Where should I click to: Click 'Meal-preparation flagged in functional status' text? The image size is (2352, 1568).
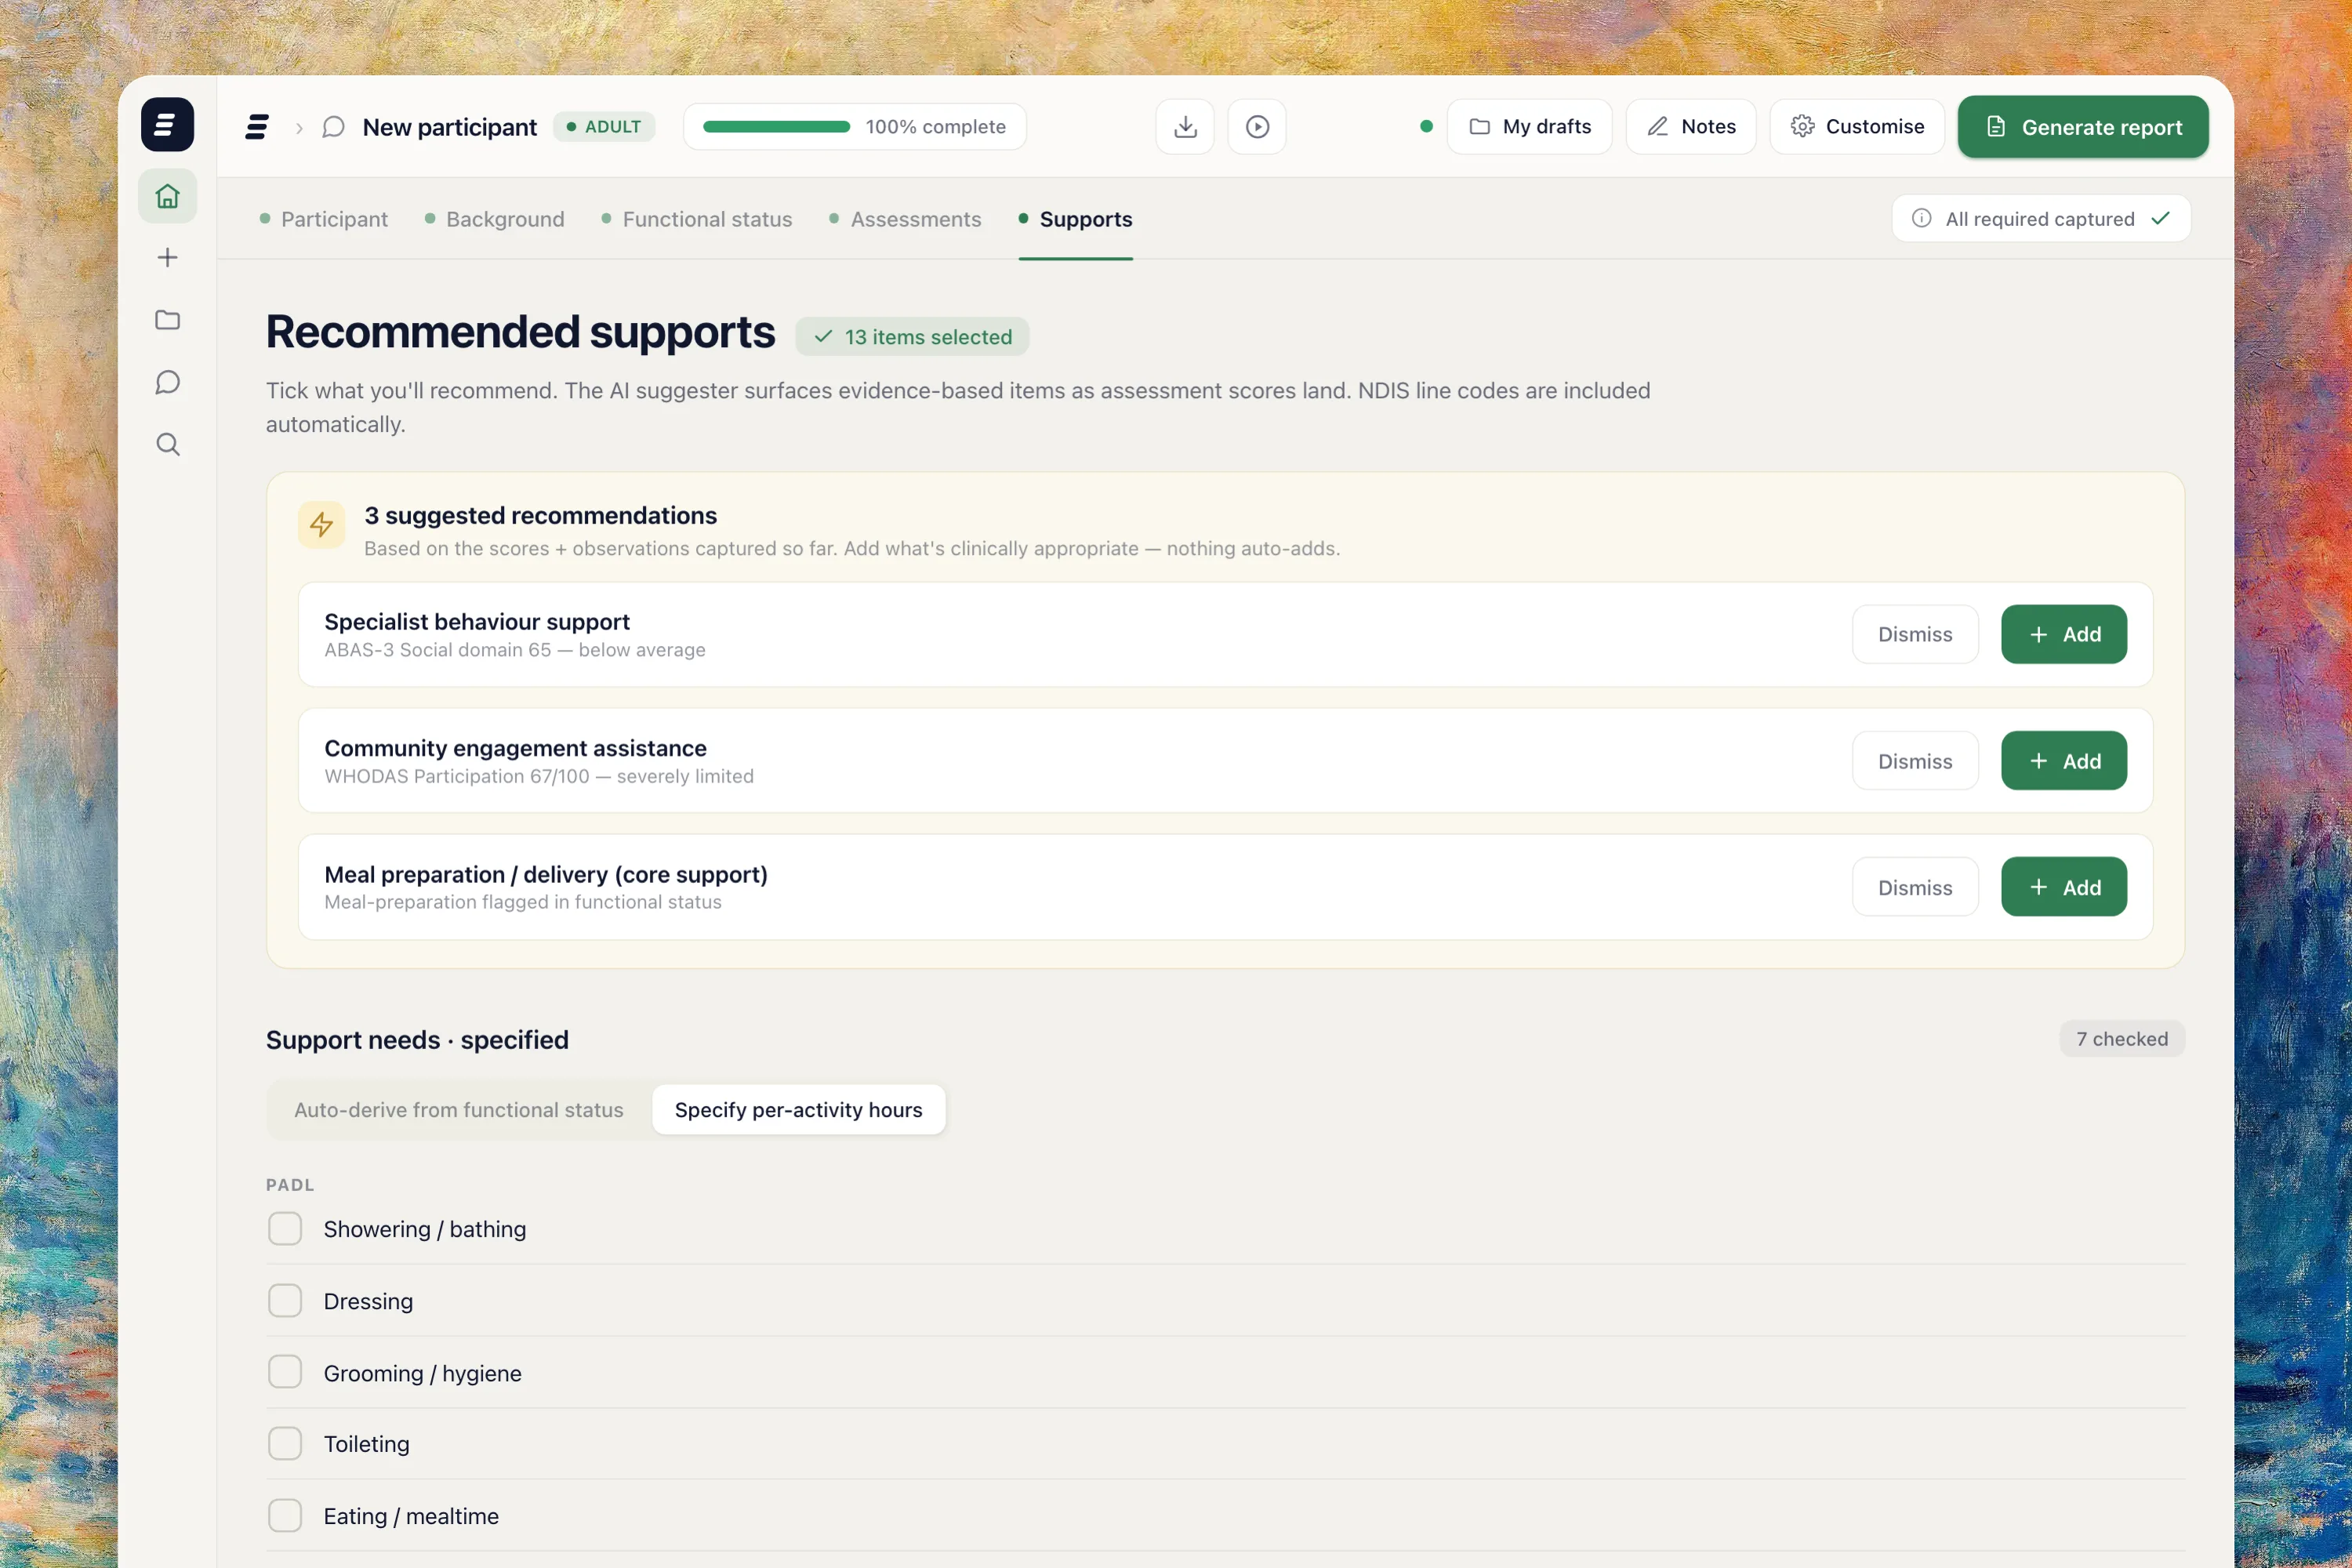click(523, 902)
